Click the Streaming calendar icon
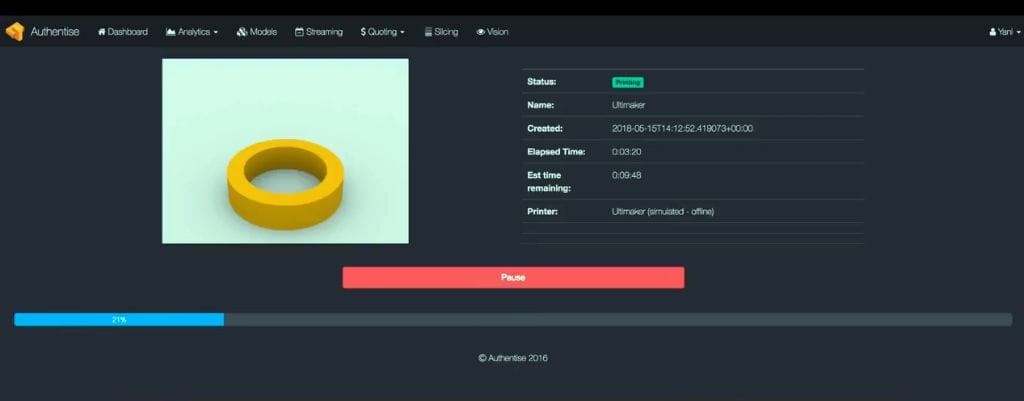 (x=299, y=32)
